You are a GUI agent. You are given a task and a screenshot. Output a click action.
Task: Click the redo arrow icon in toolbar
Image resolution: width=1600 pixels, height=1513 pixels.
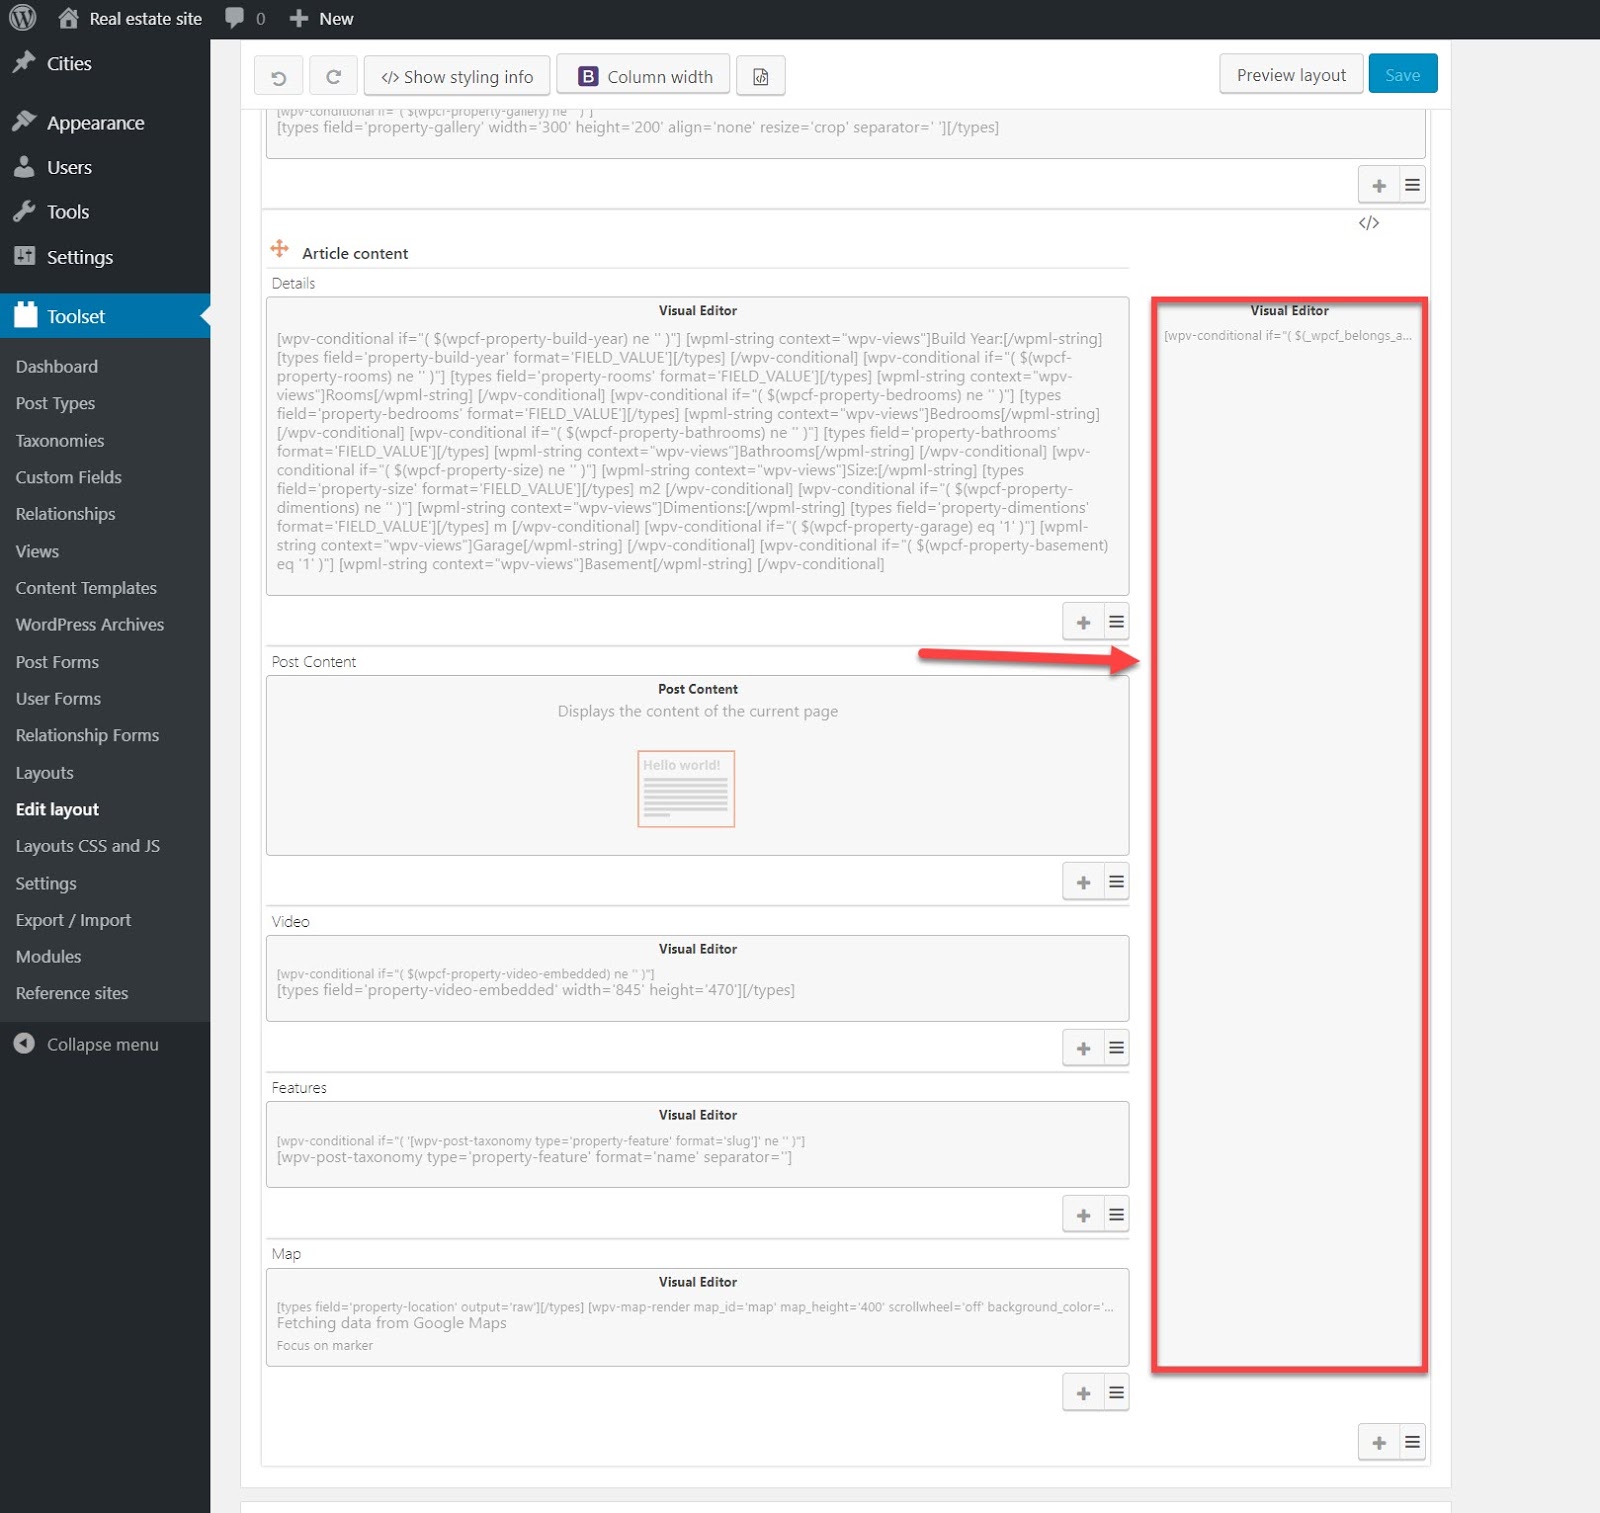pyautogui.click(x=334, y=77)
